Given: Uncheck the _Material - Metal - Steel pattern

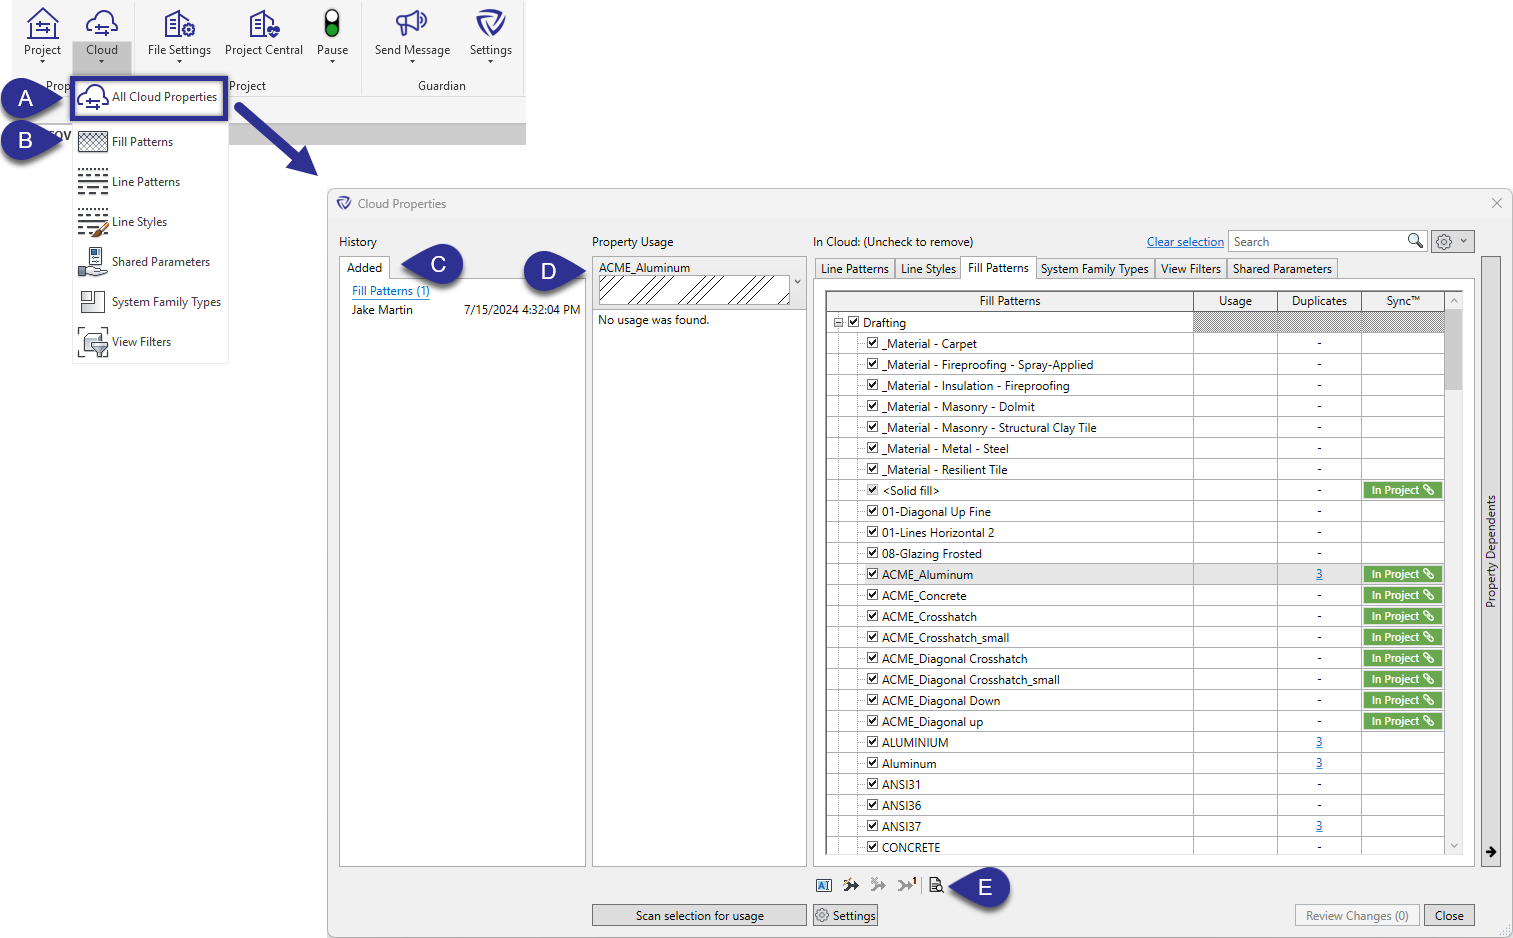Looking at the screenshot, I should point(872,448).
